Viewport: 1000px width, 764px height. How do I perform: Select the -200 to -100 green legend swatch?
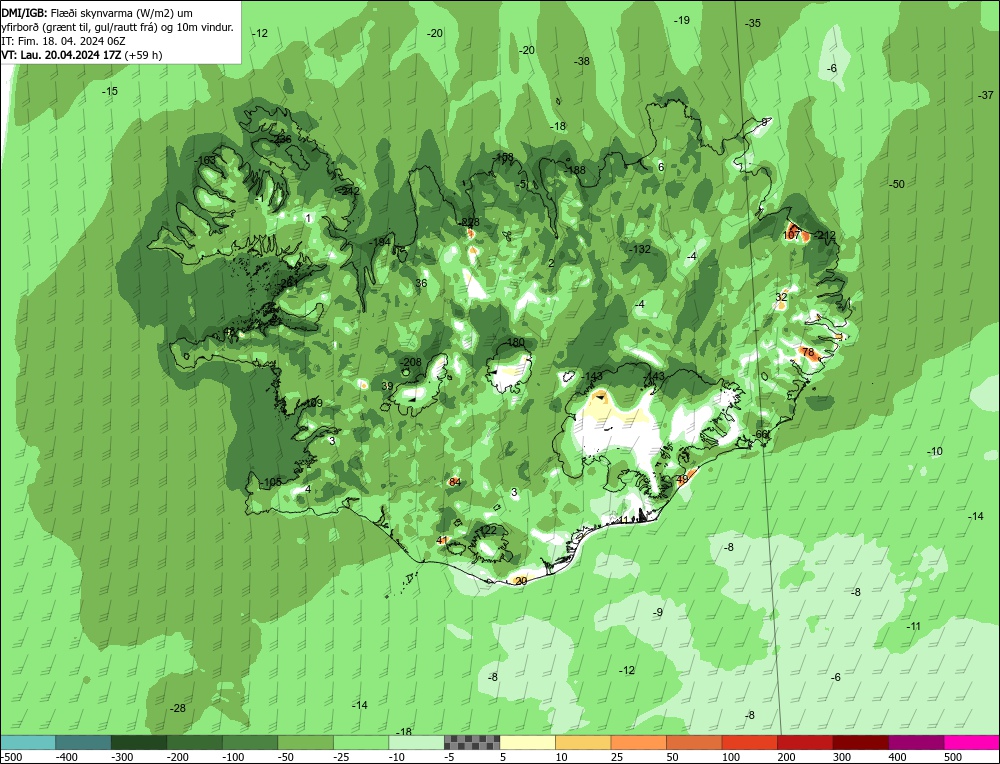point(195,742)
